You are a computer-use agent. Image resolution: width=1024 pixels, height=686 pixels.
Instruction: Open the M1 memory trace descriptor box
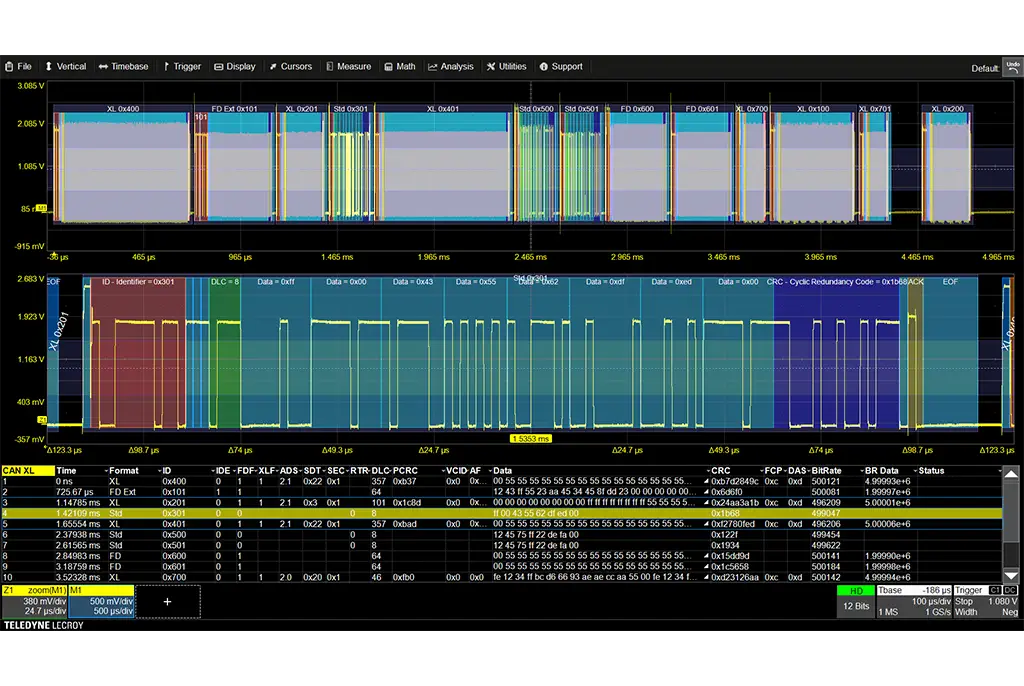[101, 601]
